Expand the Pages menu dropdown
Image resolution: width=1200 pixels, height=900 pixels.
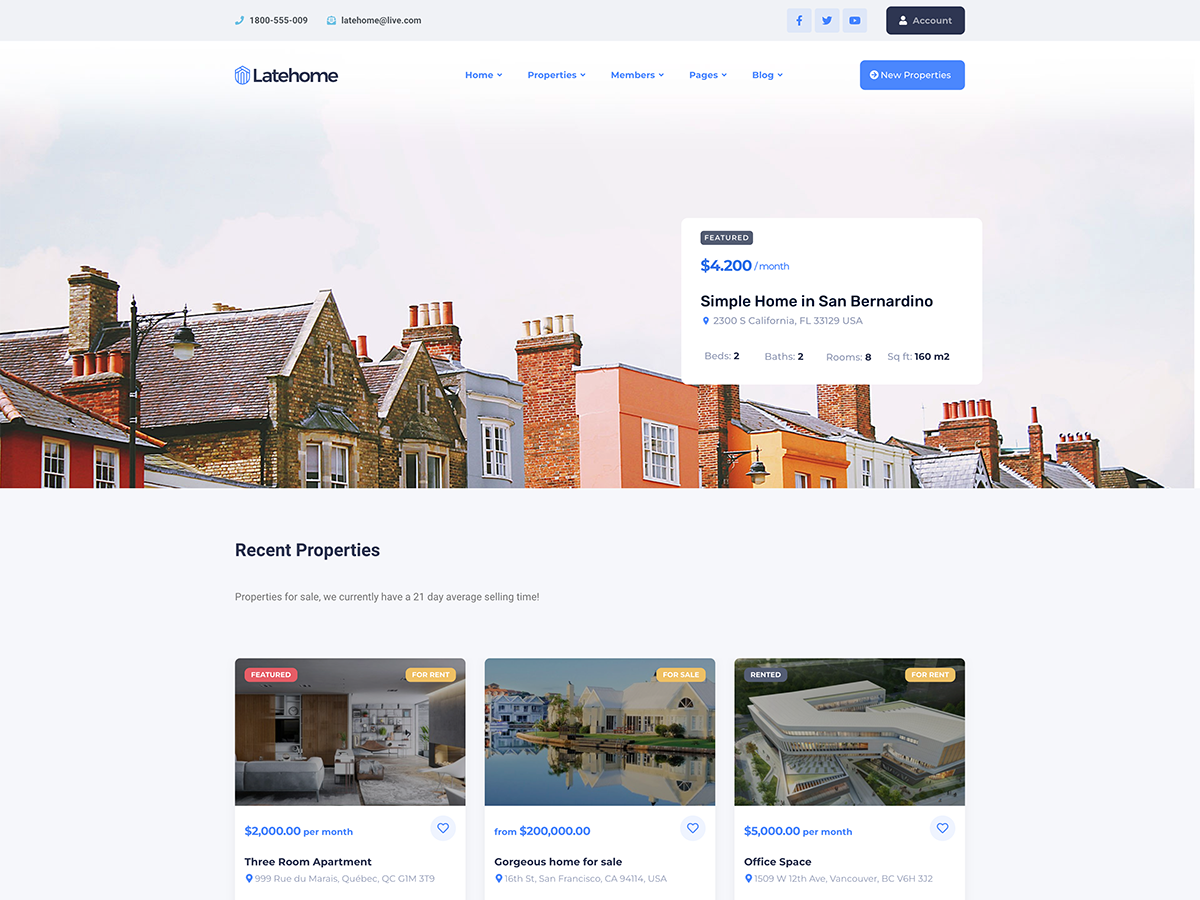[708, 75]
